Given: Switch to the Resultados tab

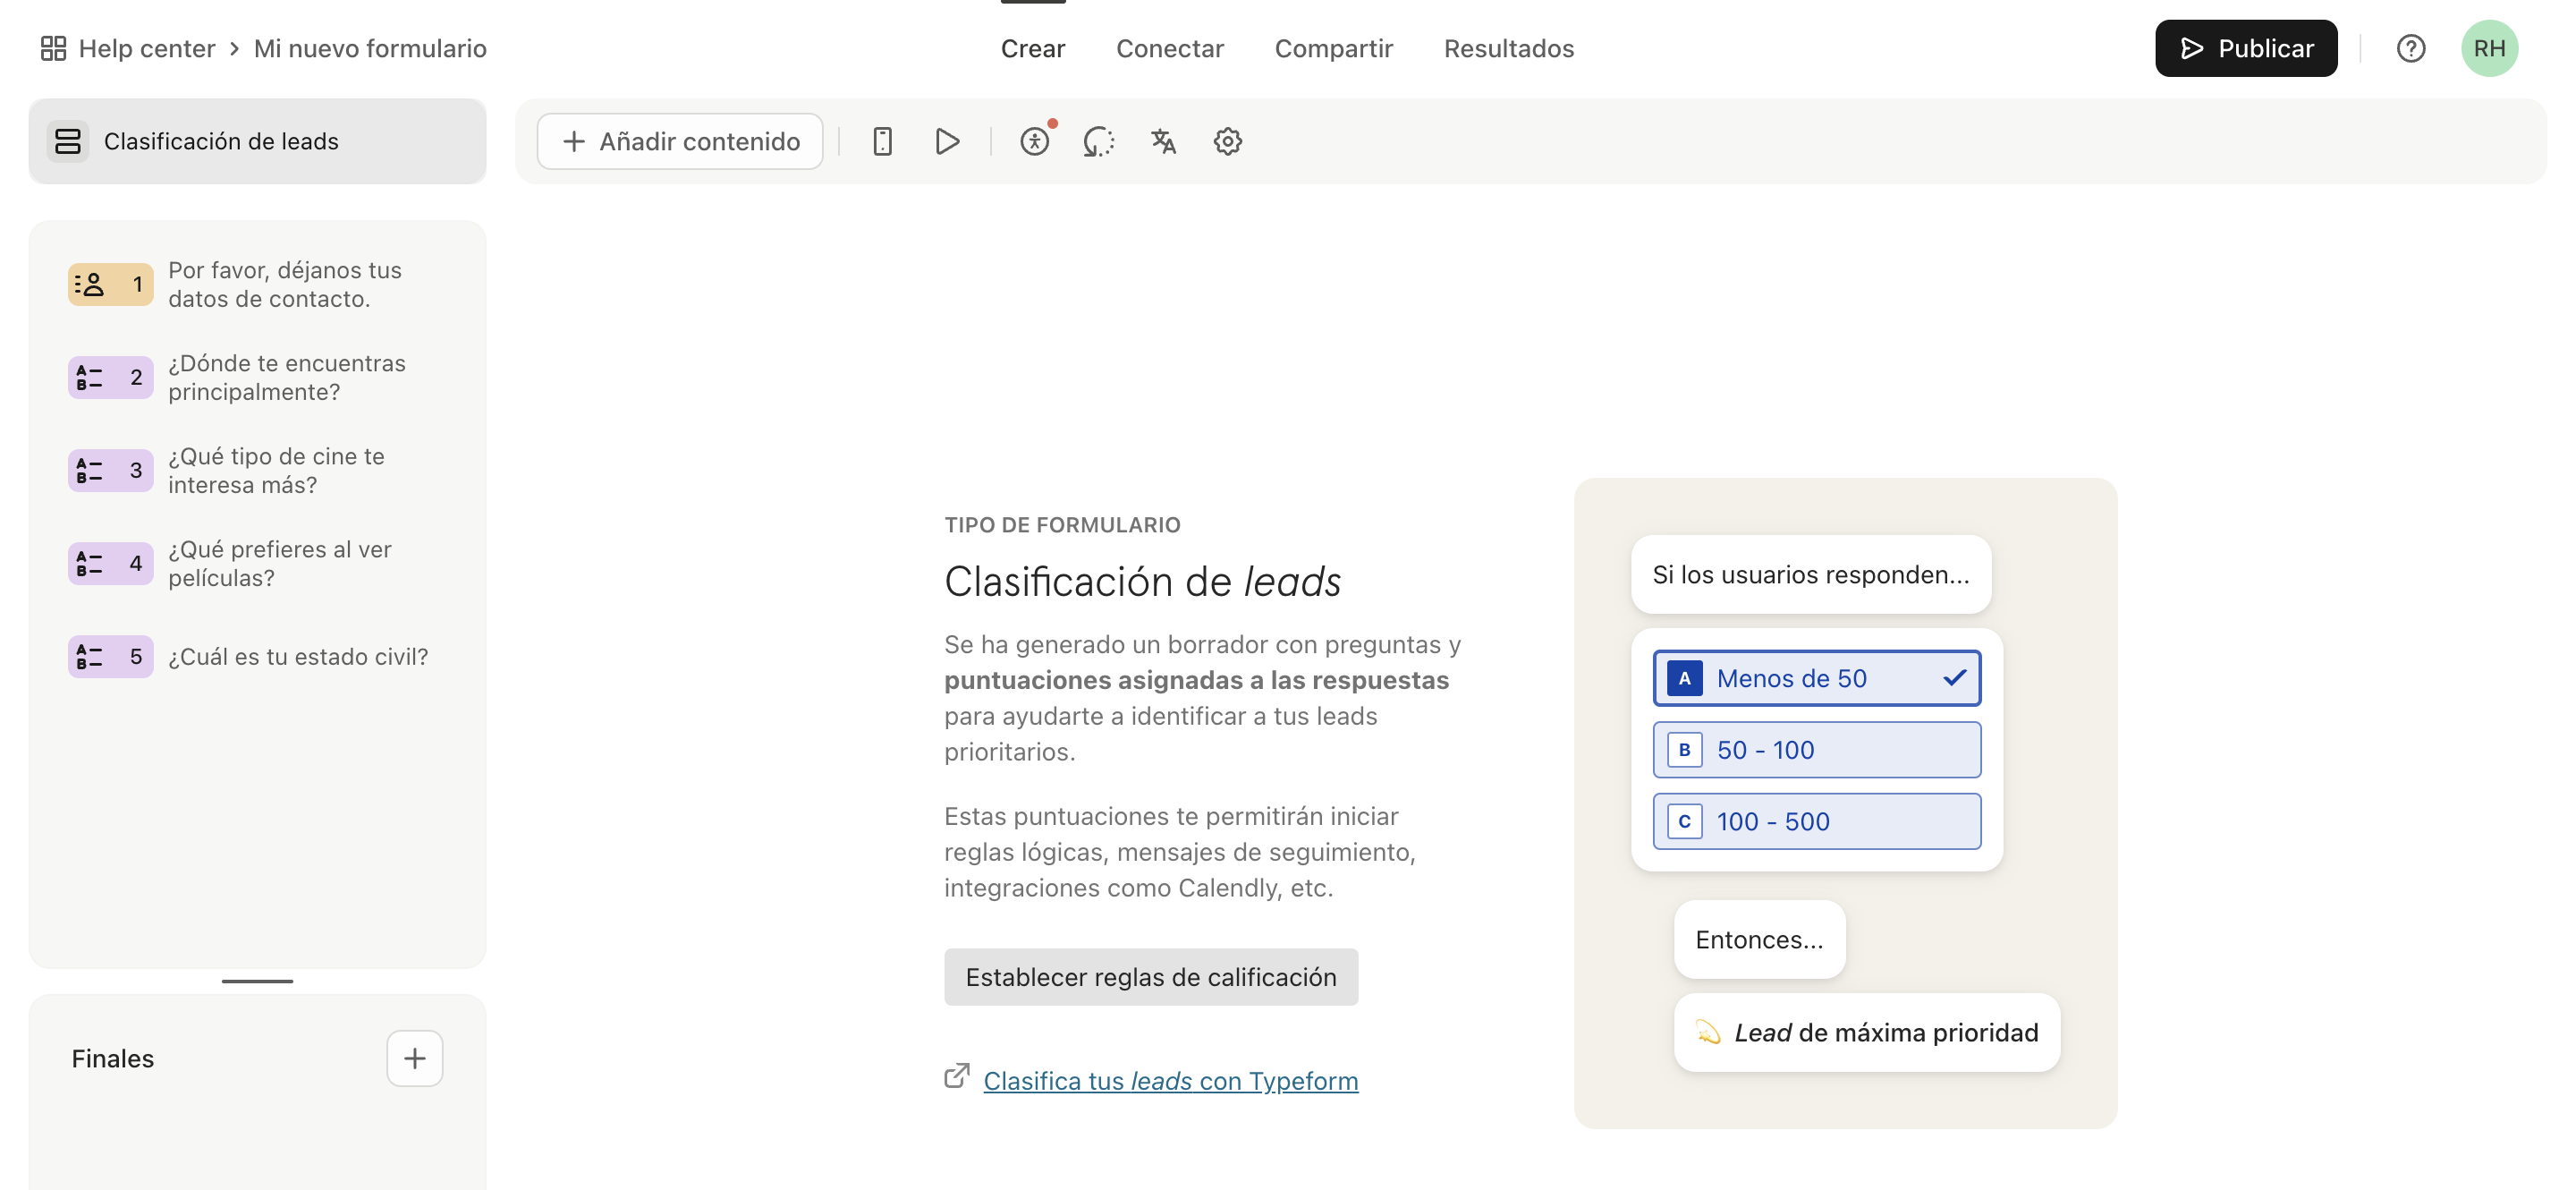Looking at the screenshot, I should [1509, 48].
